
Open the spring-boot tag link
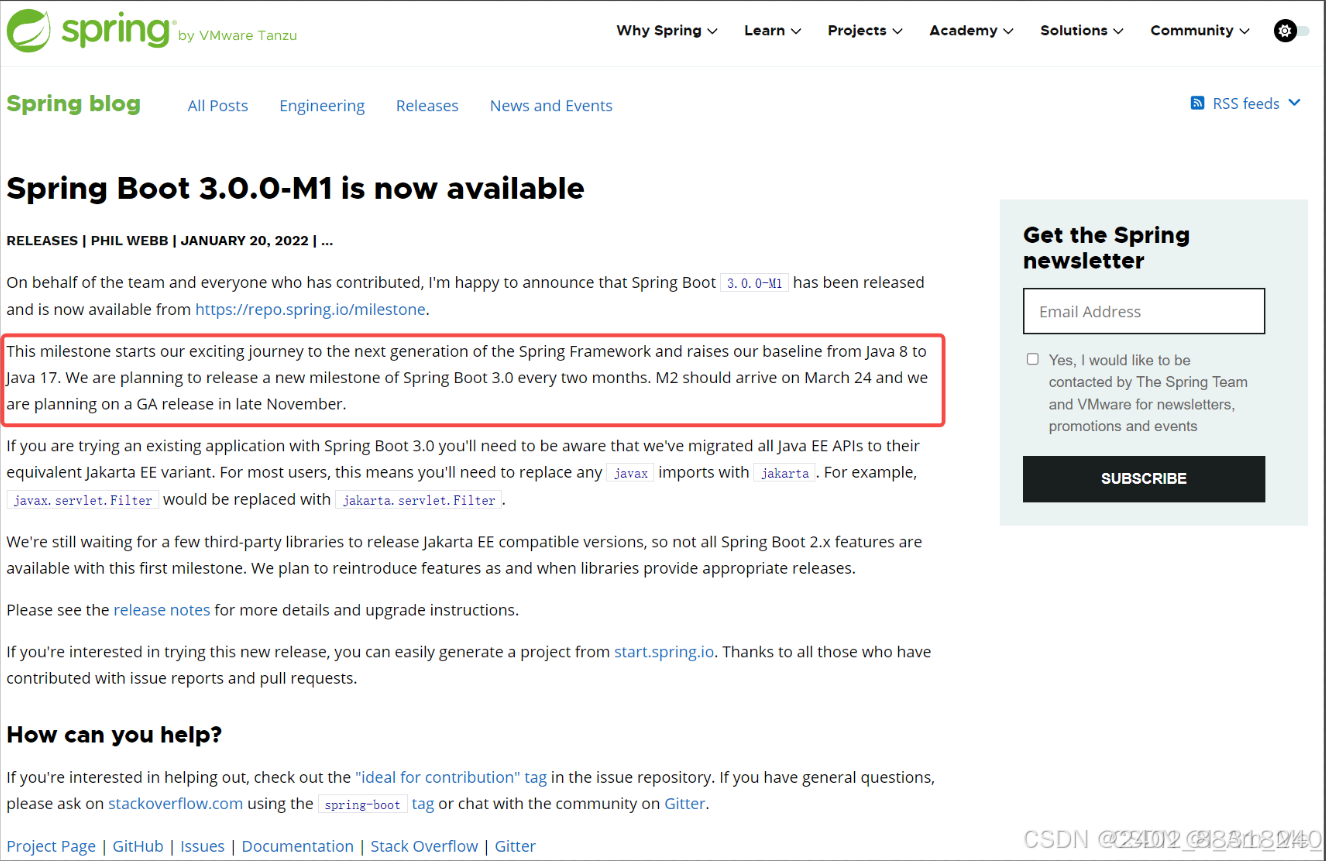tap(423, 804)
